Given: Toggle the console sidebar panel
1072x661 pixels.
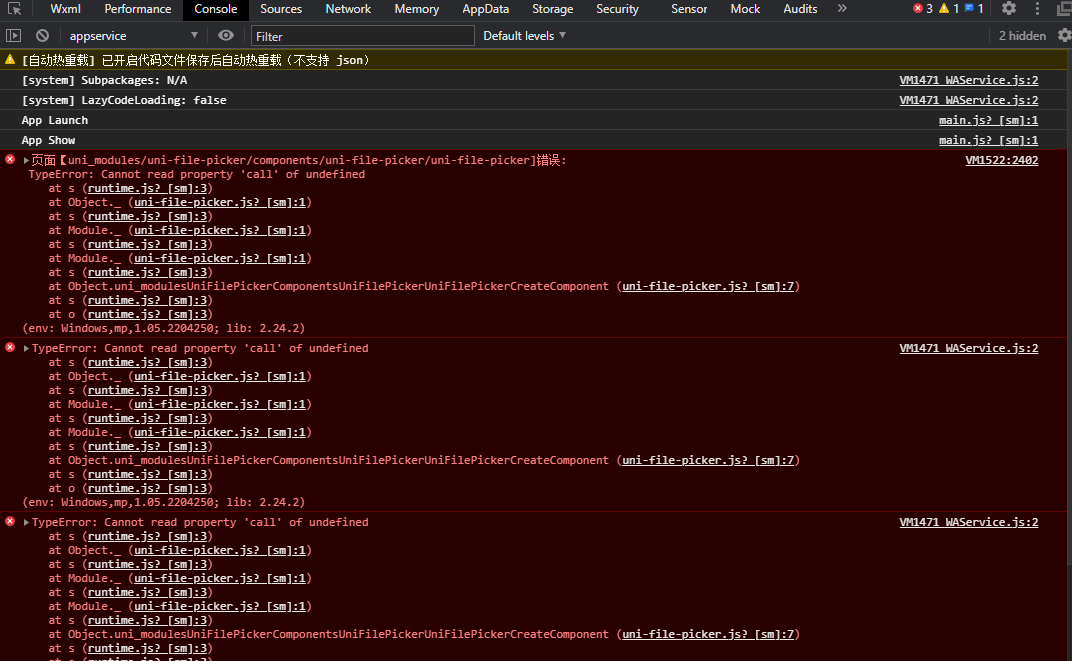Looking at the screenshot, I should (x=14, y=34).
